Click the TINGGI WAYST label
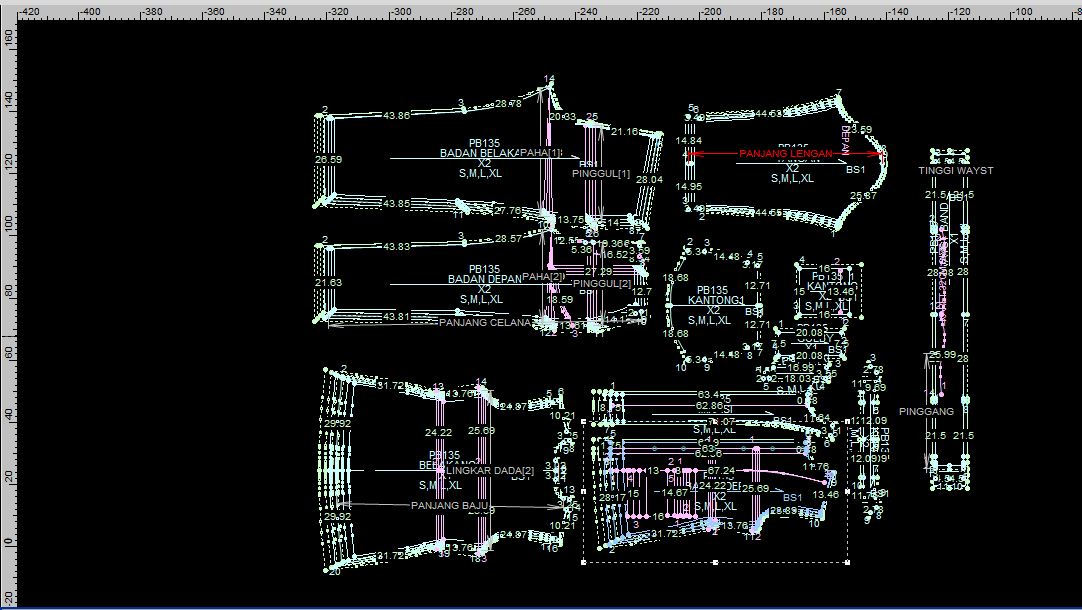Screen dimensions: 1082x610 pyautogui.click(x=956, y=171)
